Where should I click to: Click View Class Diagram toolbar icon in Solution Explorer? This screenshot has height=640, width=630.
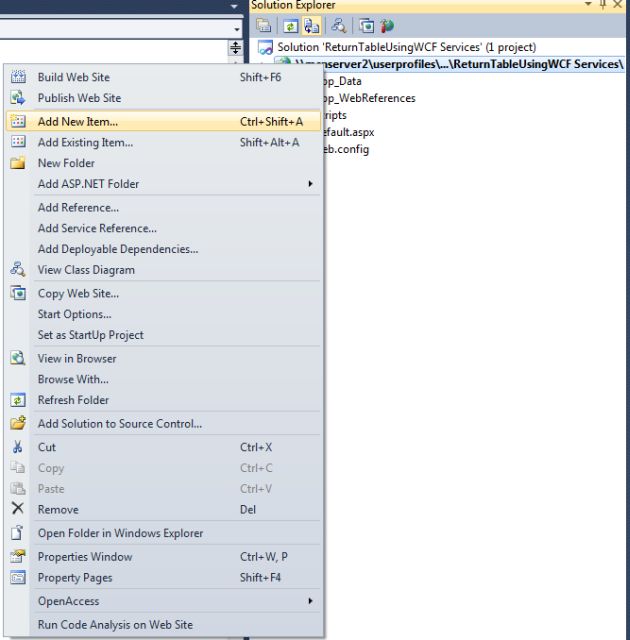pyautogui.click(x=339, y=26)
